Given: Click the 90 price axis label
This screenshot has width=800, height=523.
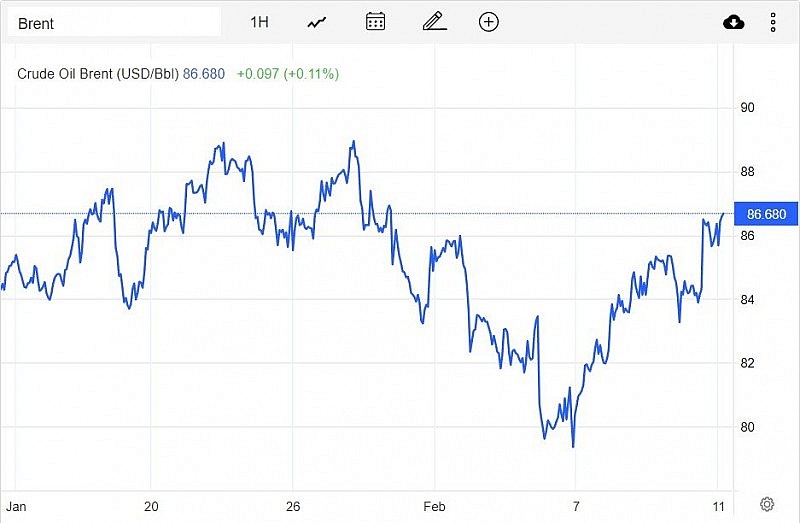Looking at the screenshot, I should click(x=746, y=108).
